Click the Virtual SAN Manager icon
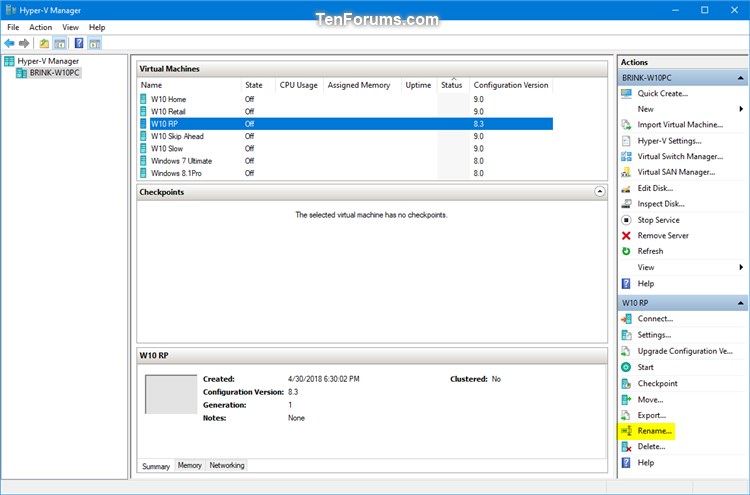The image size is (750, 495). tap(626, 172)
